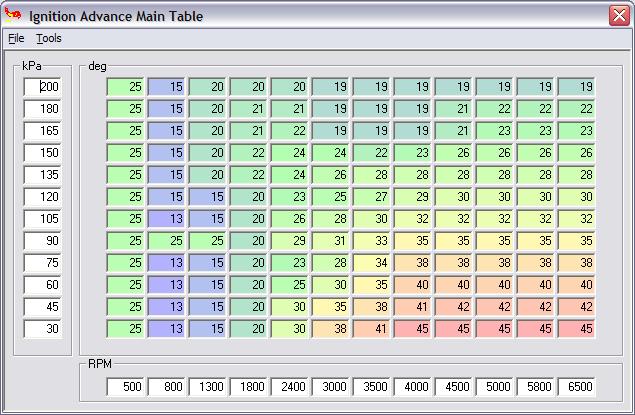The width and height of the screenshot is (635, 415).
Task: Select the advance cell at 120 kPa and 1300 RPM
Action: [x=207, y=197]
